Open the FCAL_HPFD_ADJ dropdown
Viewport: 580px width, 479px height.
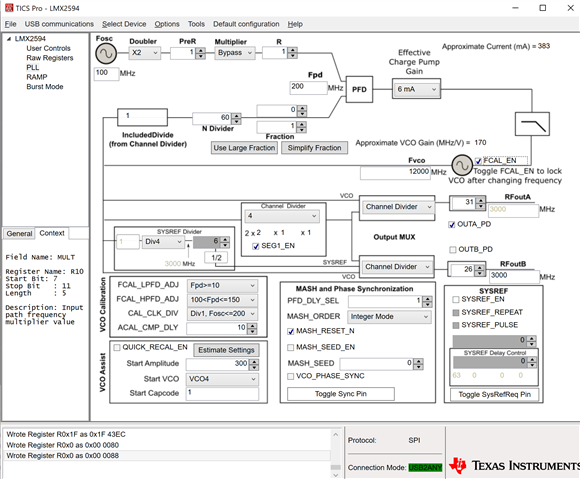coord(222,300)
